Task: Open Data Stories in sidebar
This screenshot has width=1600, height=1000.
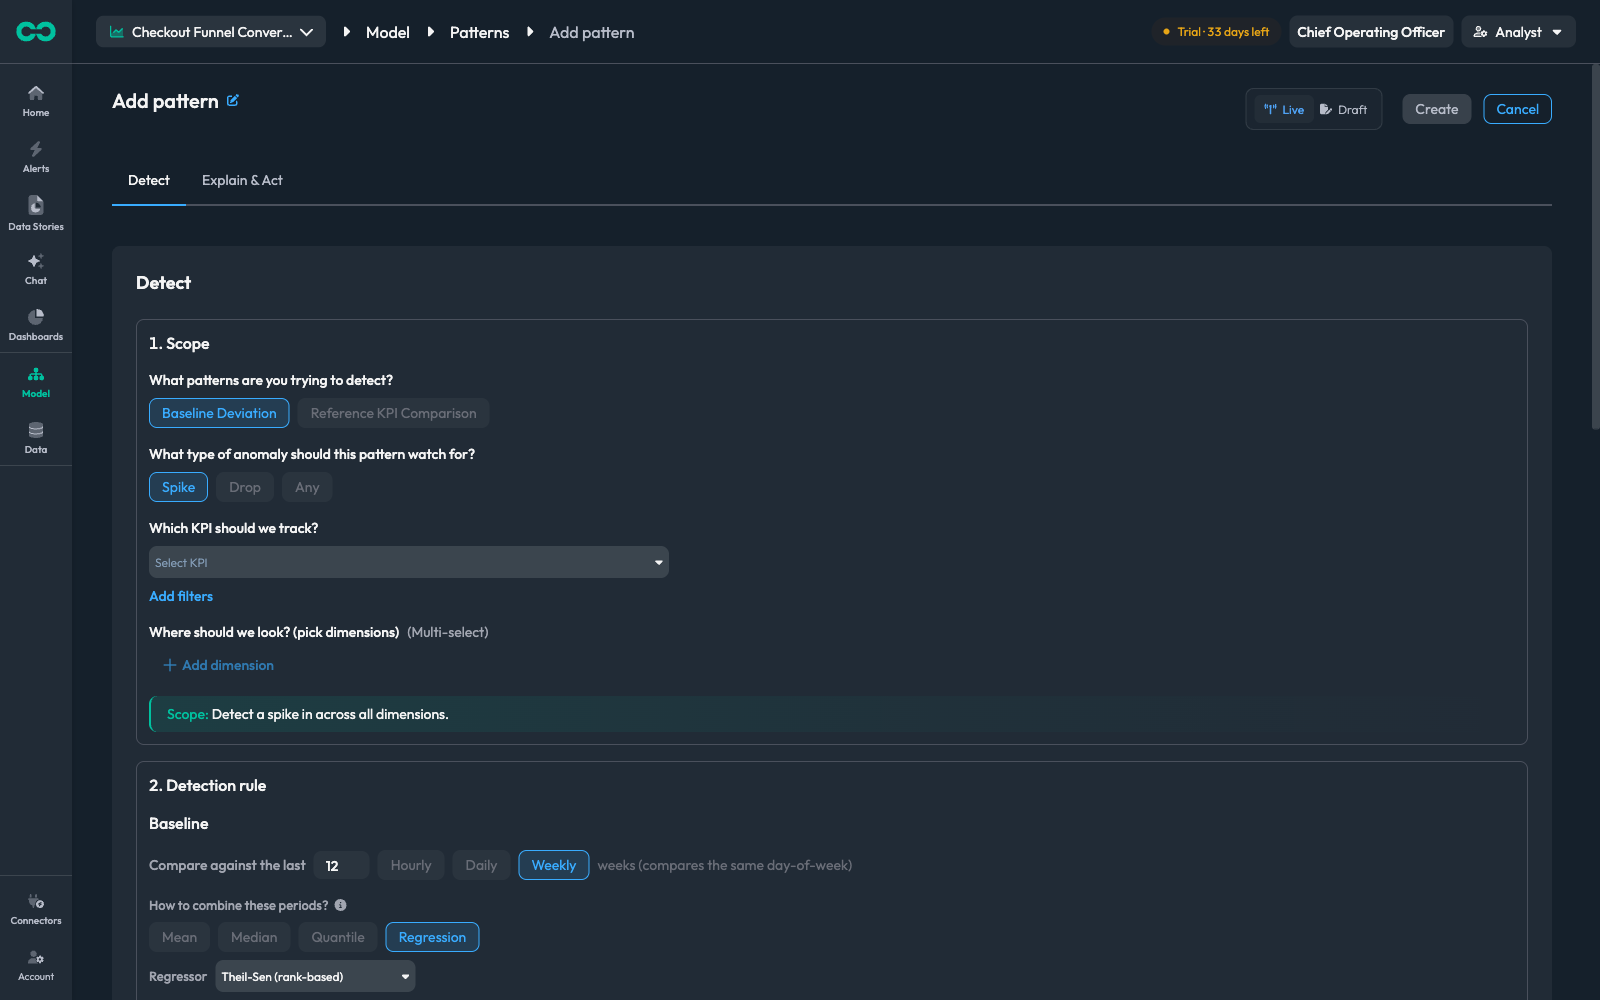Action: [36, 213]
